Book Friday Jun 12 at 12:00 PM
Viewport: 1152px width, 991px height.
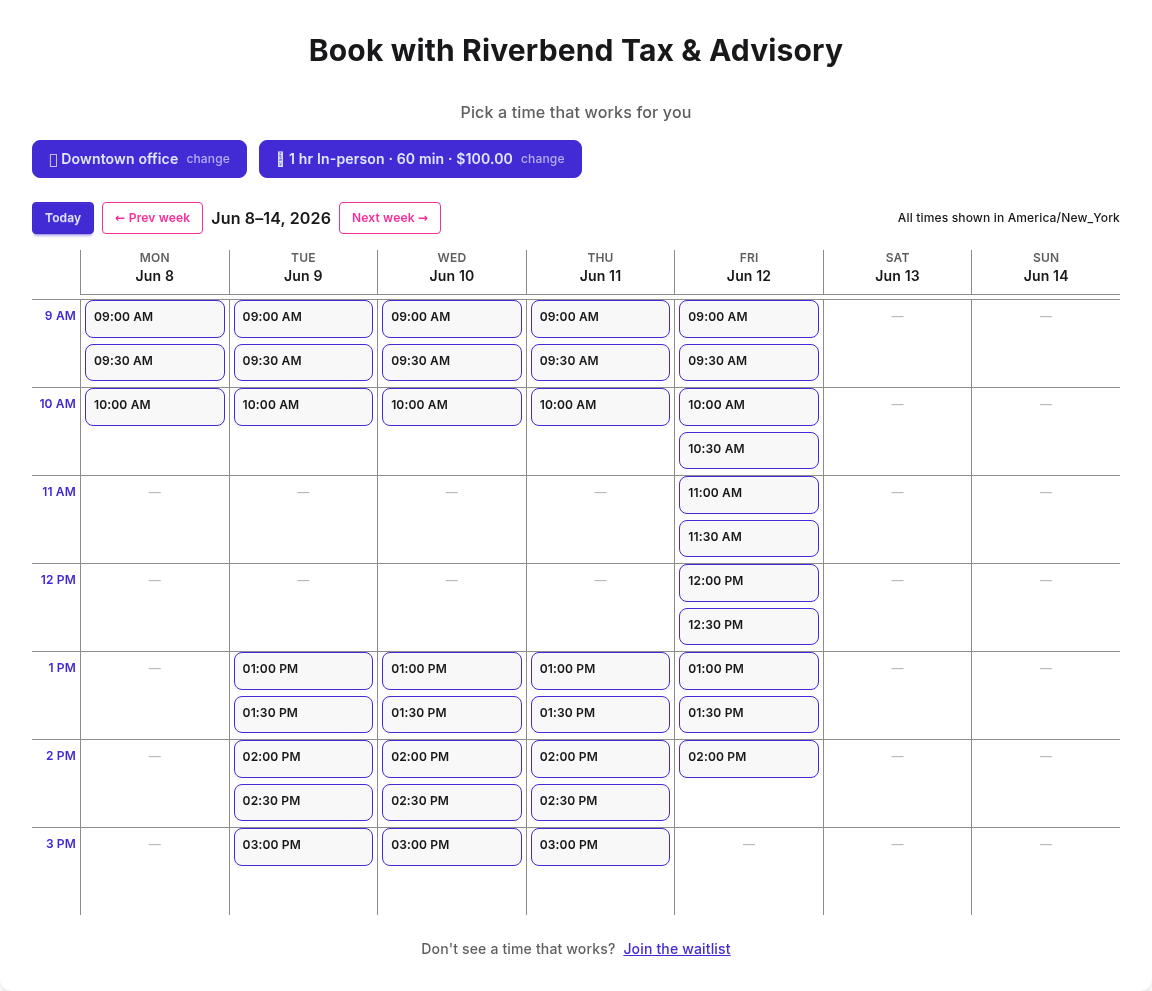[x=749, y=583]
